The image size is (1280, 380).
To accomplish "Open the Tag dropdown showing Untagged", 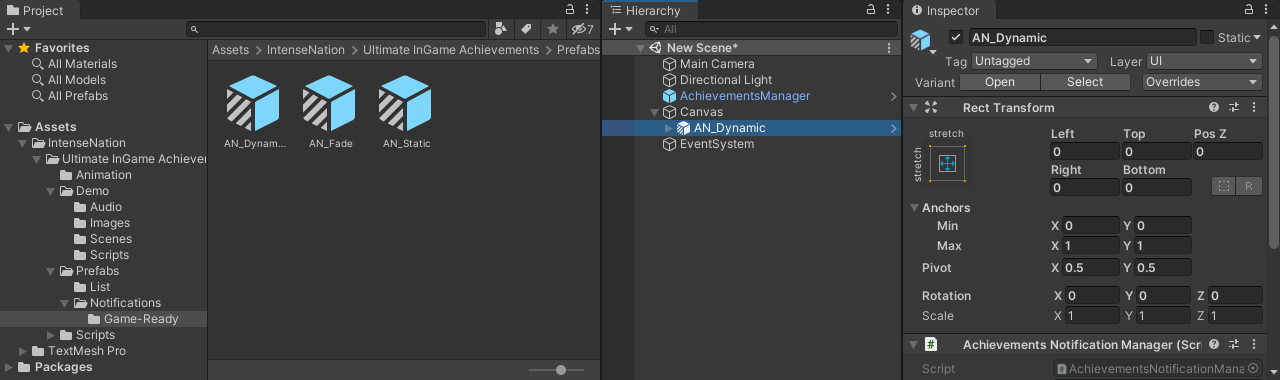I will (x=1034, y=61).
